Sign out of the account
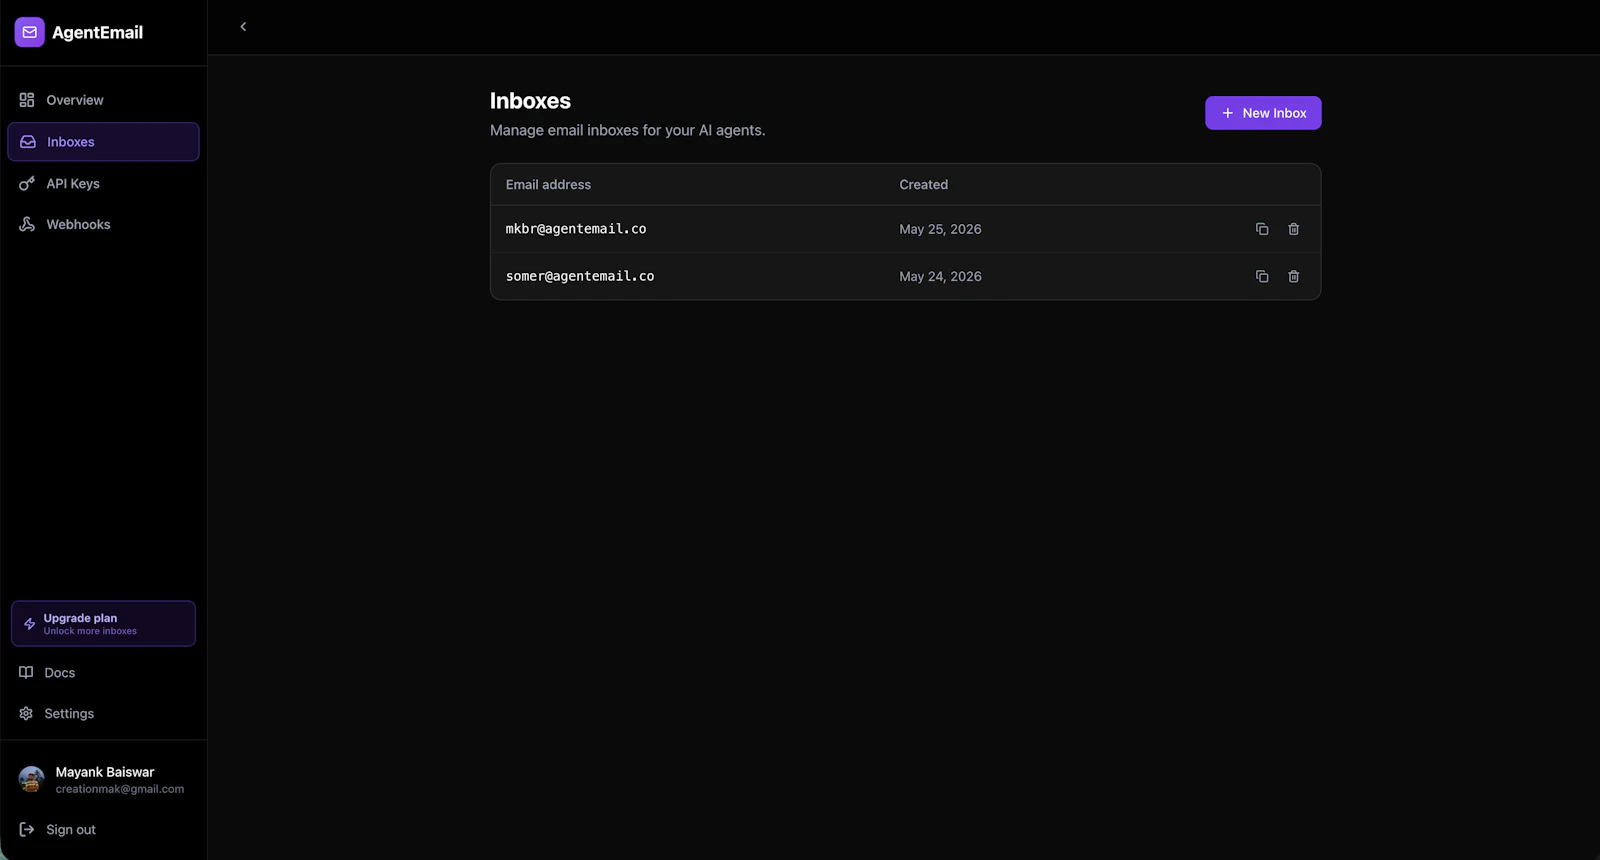Viewport: 1600px width, 860px height. (103, 830)
